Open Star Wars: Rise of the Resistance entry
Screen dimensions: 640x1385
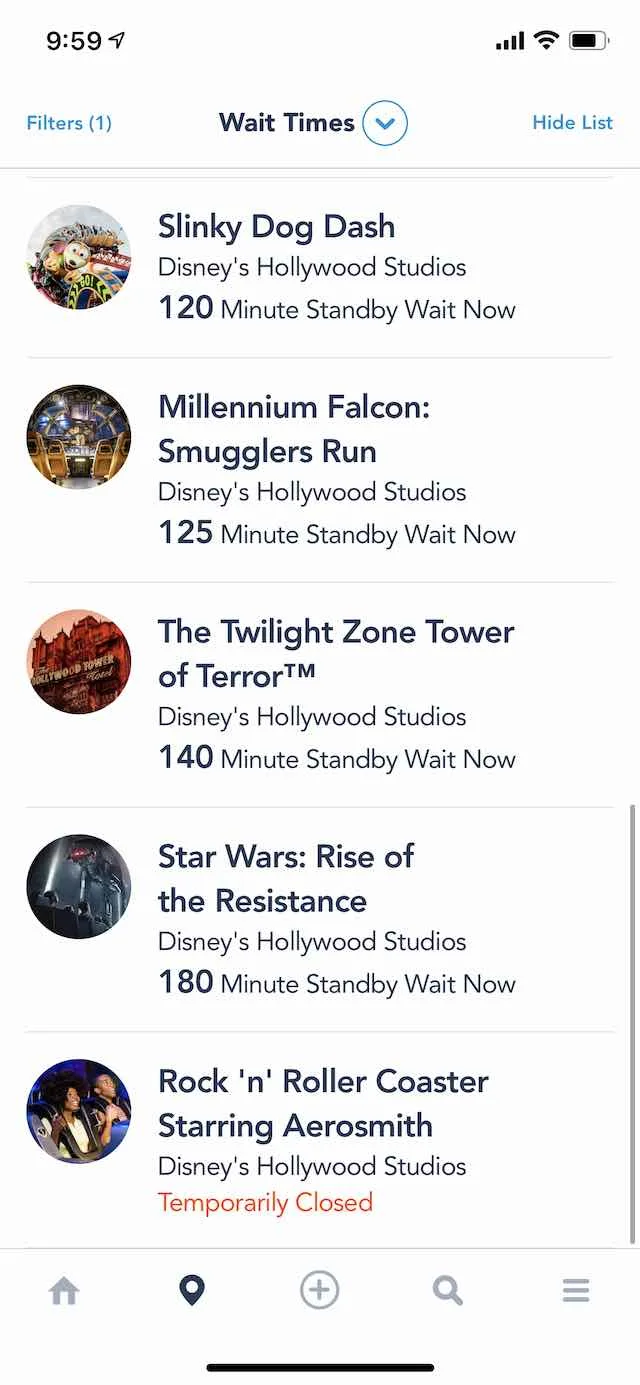[320, 920]
